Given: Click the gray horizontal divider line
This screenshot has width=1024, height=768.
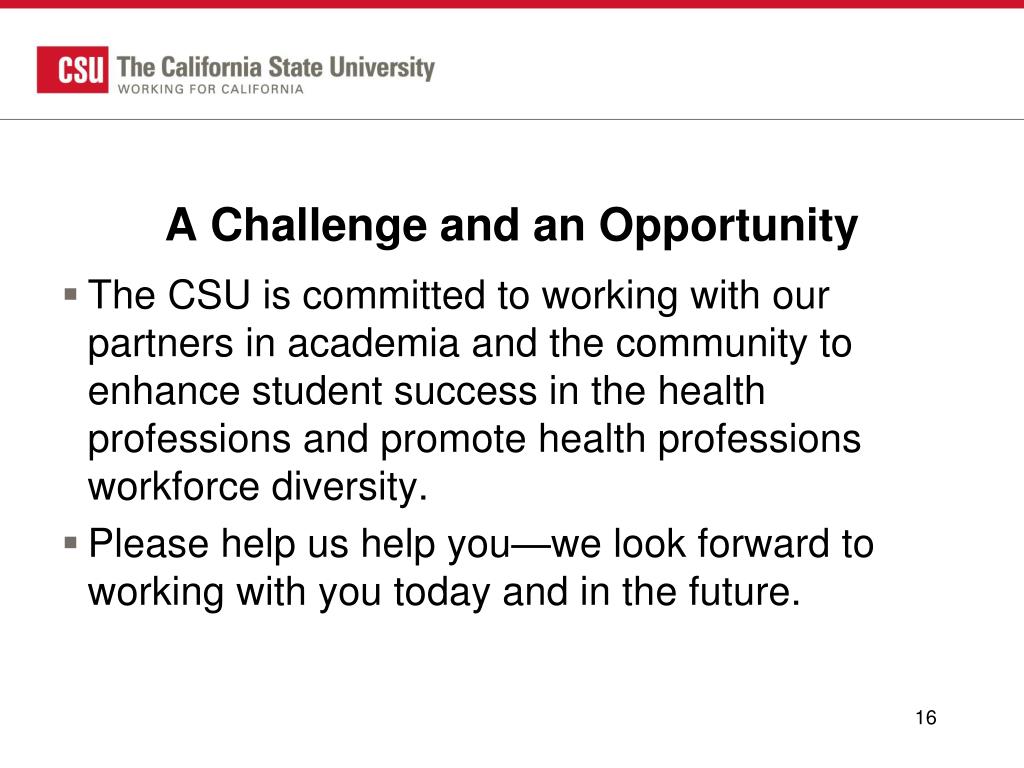Looking at the screenshot, I should [512, 120].
